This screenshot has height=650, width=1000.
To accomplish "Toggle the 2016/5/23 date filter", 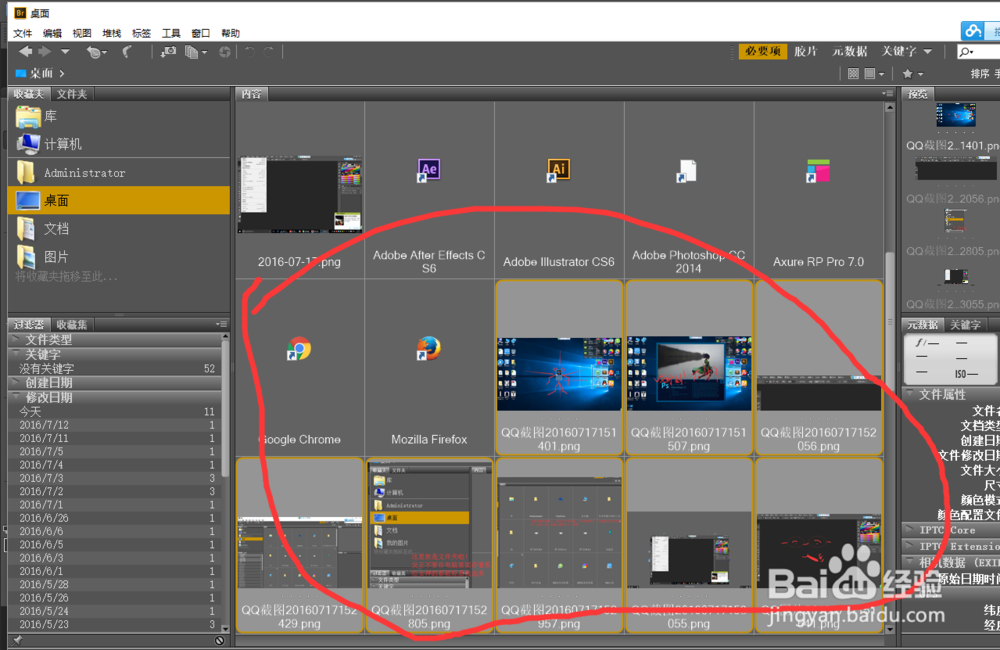I will click(x=115, y=624).
